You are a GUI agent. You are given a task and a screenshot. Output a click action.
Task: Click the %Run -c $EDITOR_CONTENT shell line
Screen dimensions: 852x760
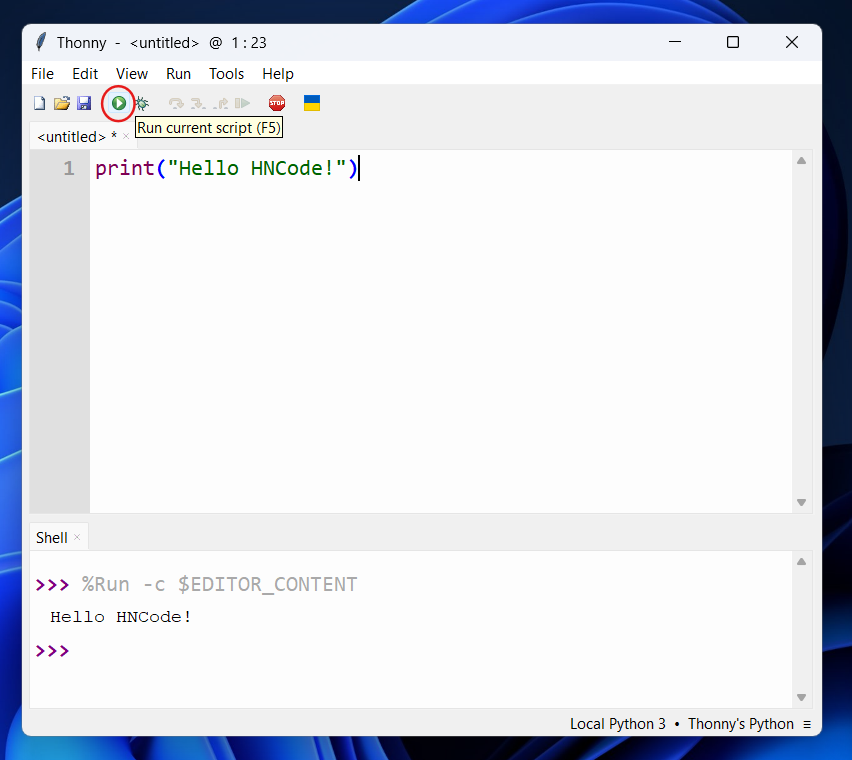click(220, 585)
